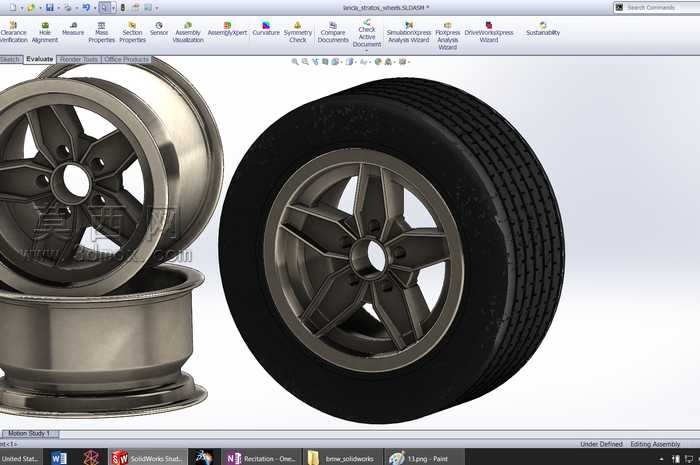Launch the Hole Alignment tool
The width and height of the screenshot is (700, 465).
click(x=45, y=32)
